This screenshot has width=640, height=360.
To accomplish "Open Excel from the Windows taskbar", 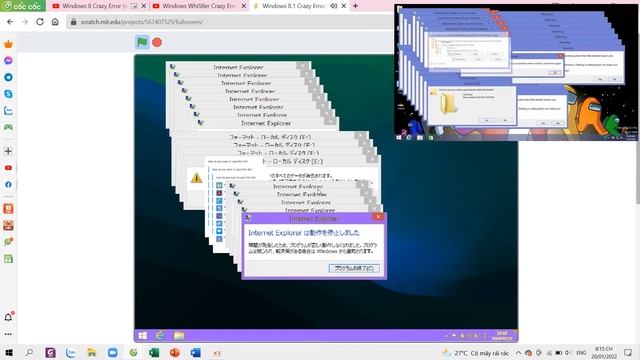I will click(154, 353).
